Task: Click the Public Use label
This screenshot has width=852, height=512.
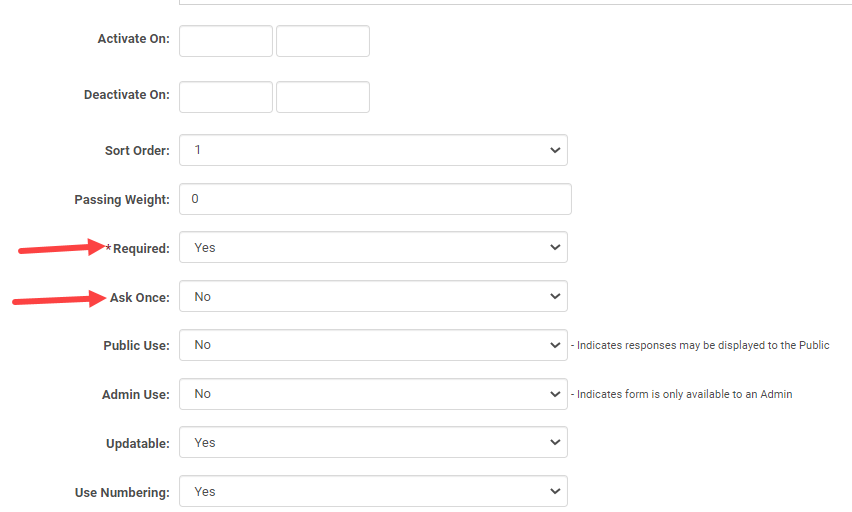Action: click(136, 346)
